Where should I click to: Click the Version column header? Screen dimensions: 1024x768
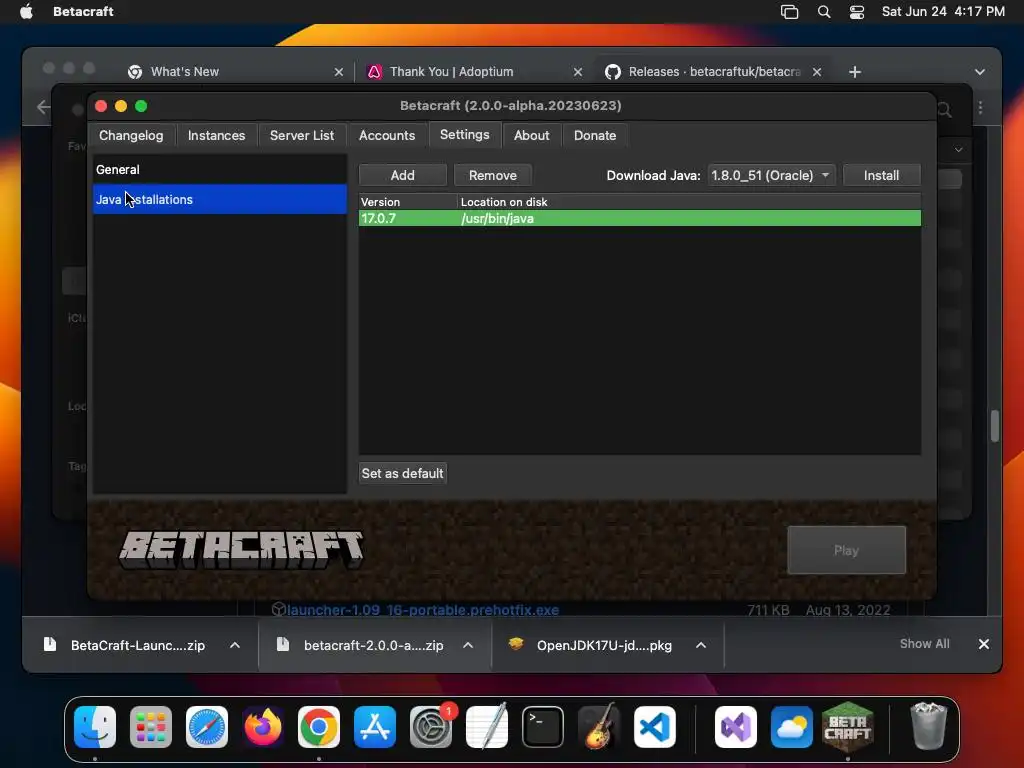point(408,202)
